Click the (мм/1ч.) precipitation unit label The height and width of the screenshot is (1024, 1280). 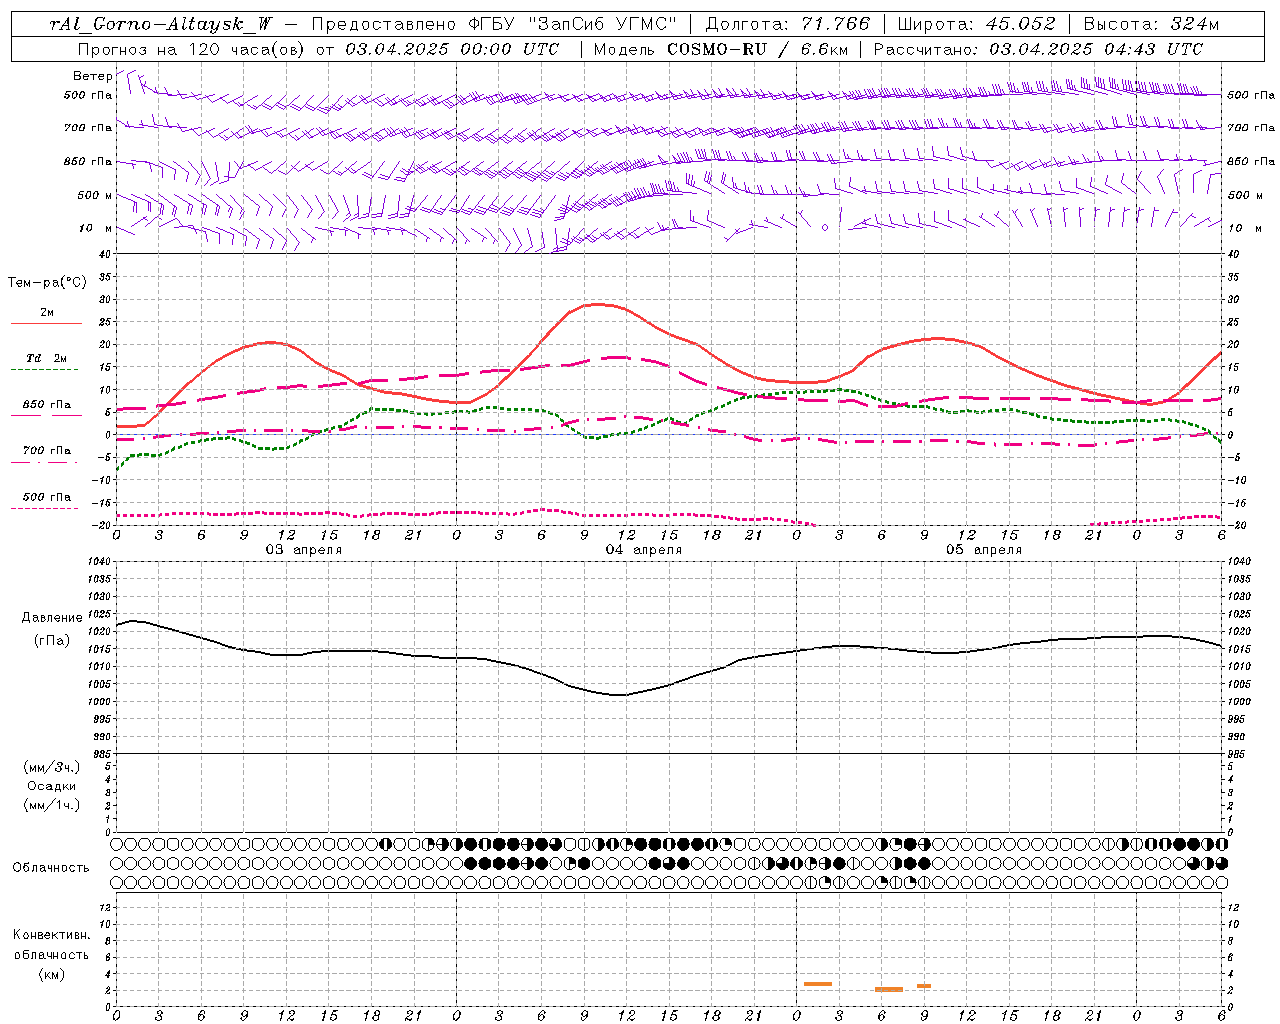[52, 805]
